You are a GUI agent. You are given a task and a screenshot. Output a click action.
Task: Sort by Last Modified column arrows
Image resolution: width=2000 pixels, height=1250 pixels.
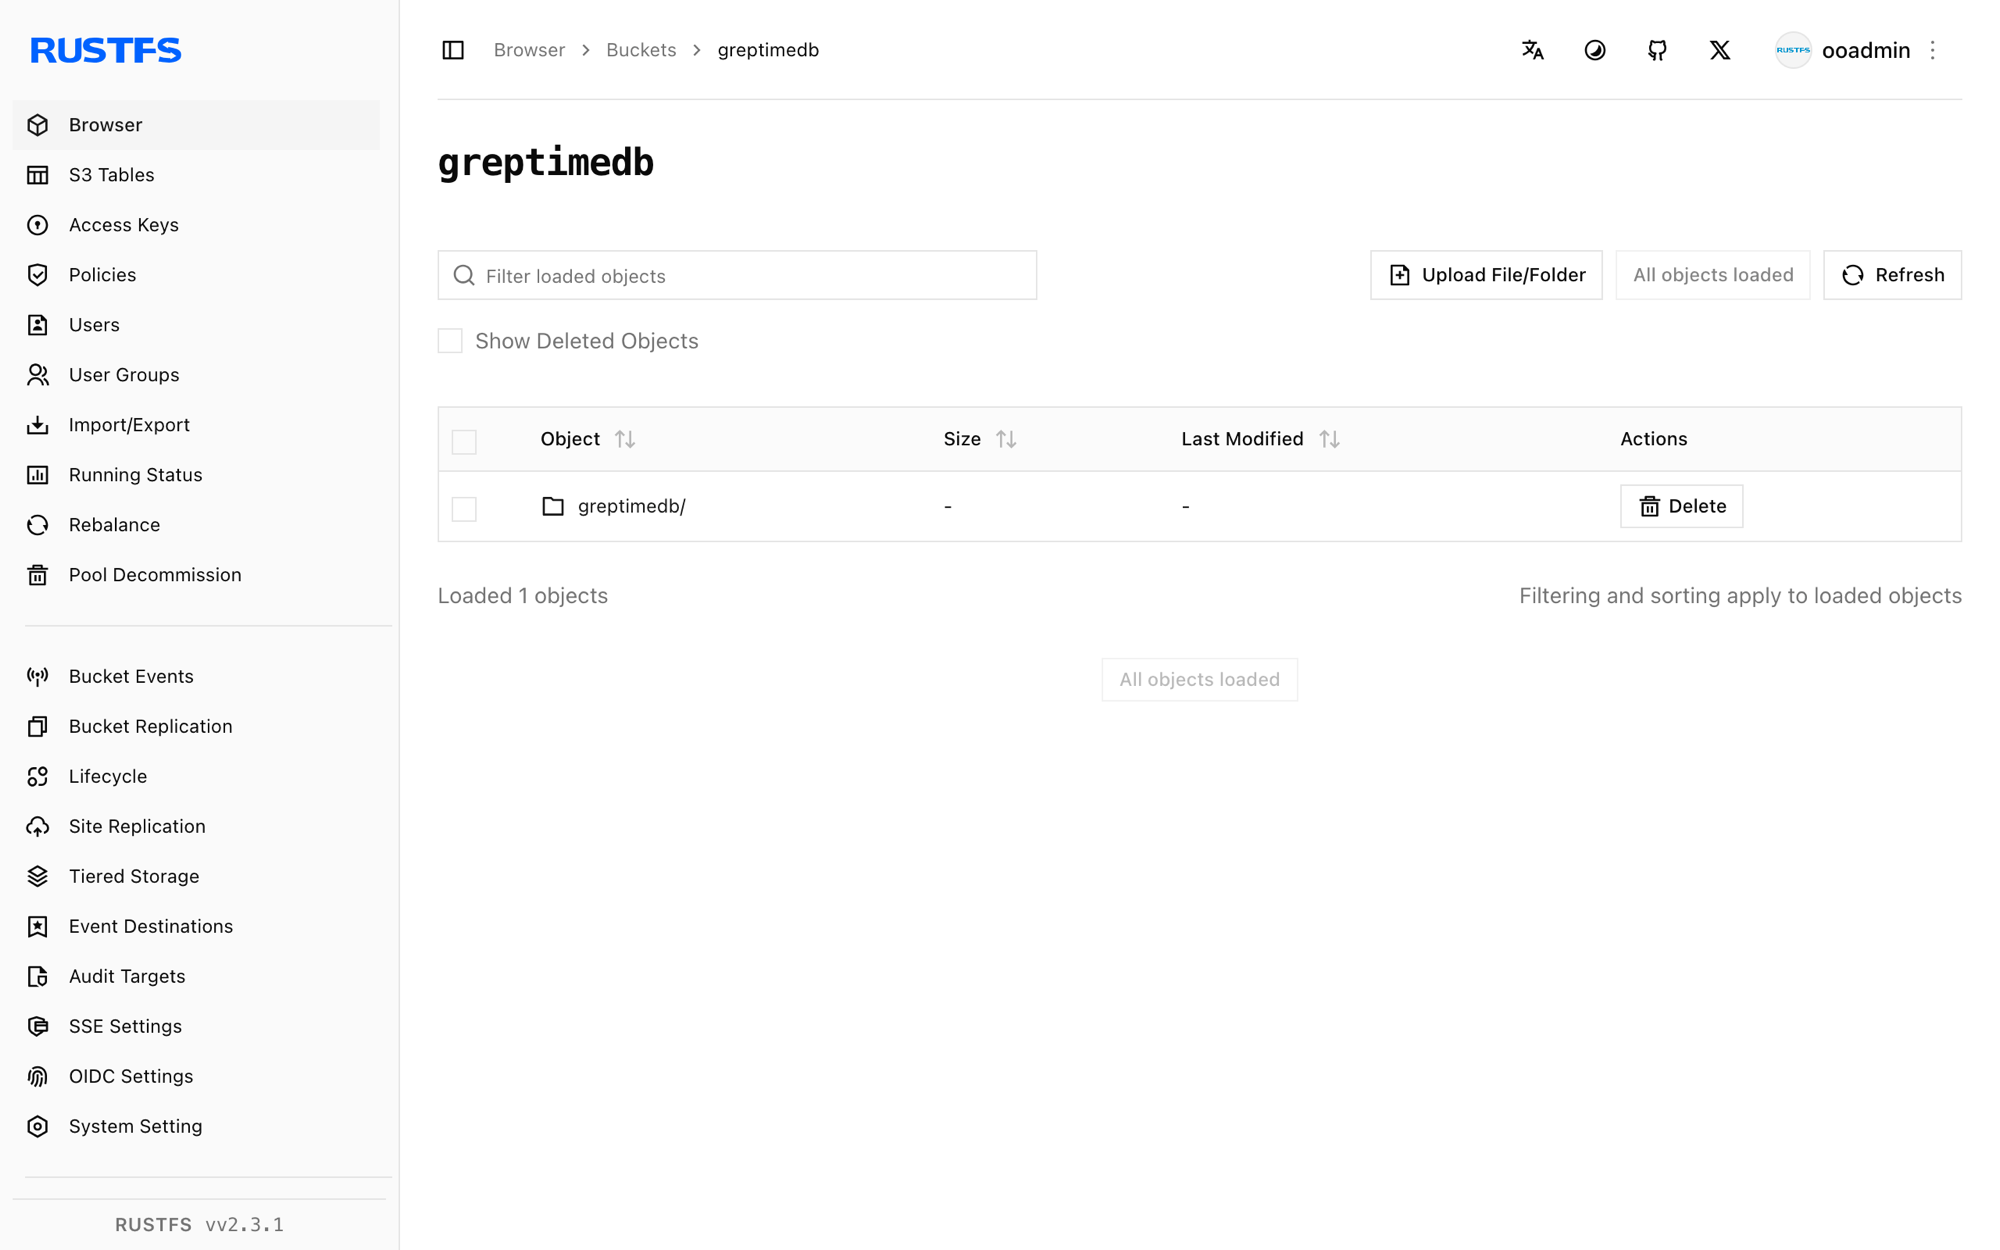1329,439
